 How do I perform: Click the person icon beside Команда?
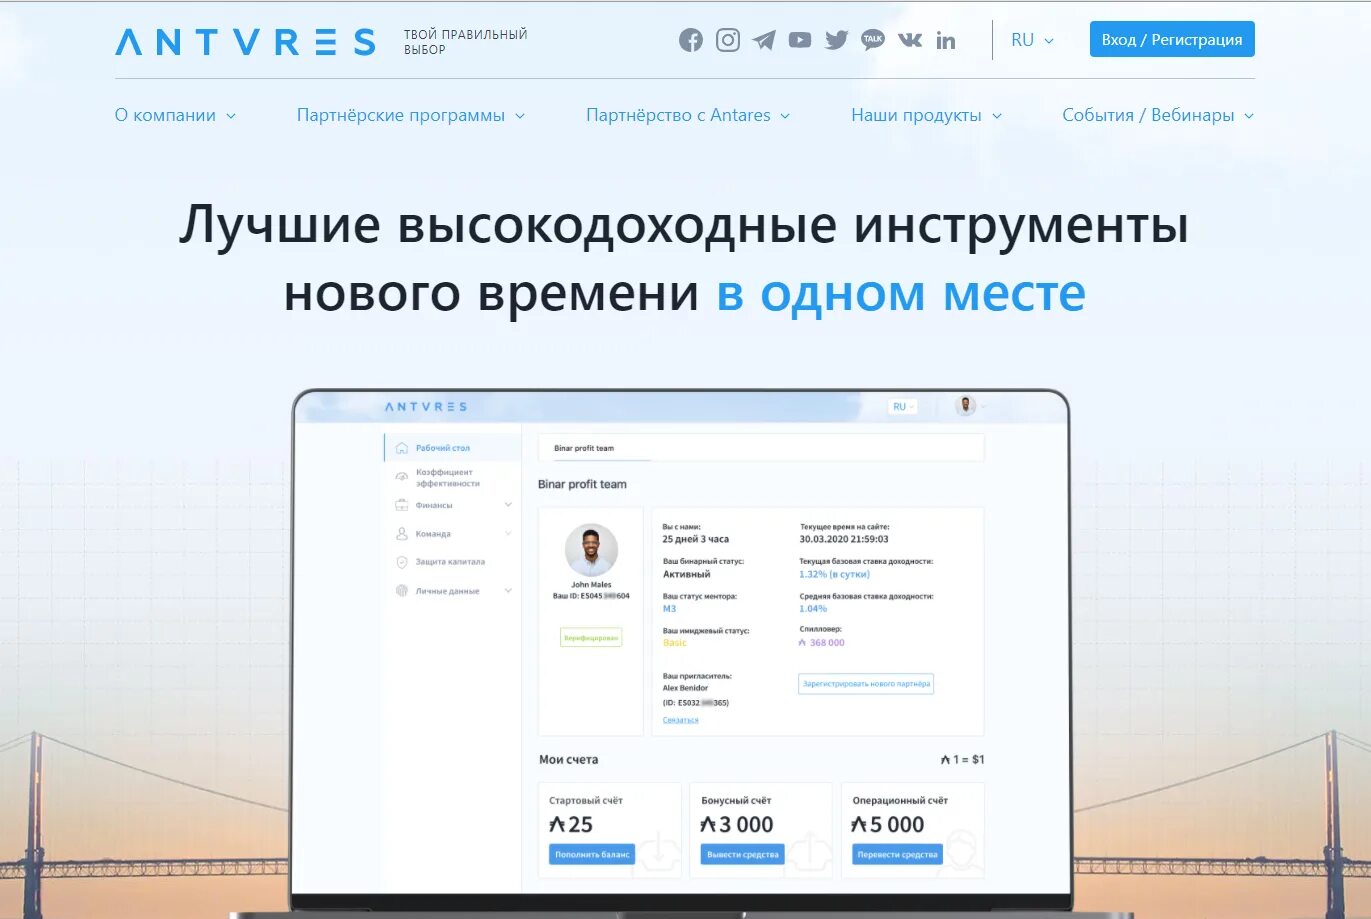pos(402,534)
